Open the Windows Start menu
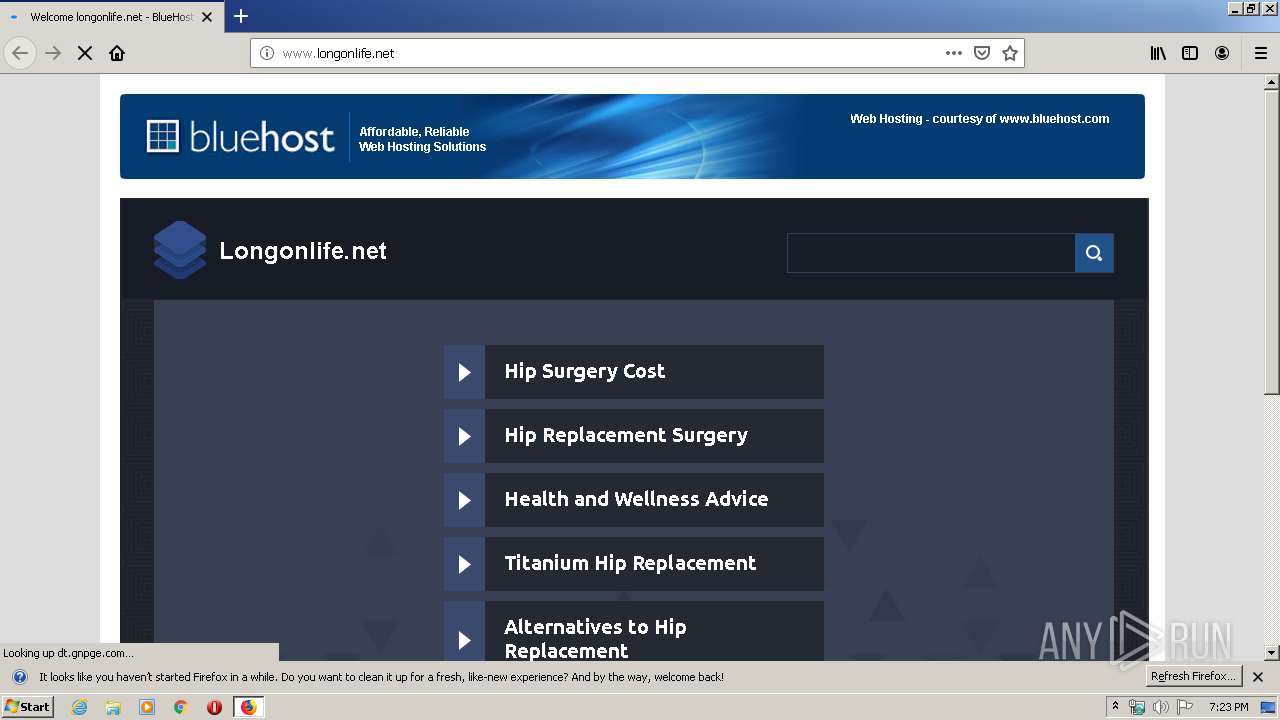This screenshot has width=1280, height=720. (x=28, y=707)
